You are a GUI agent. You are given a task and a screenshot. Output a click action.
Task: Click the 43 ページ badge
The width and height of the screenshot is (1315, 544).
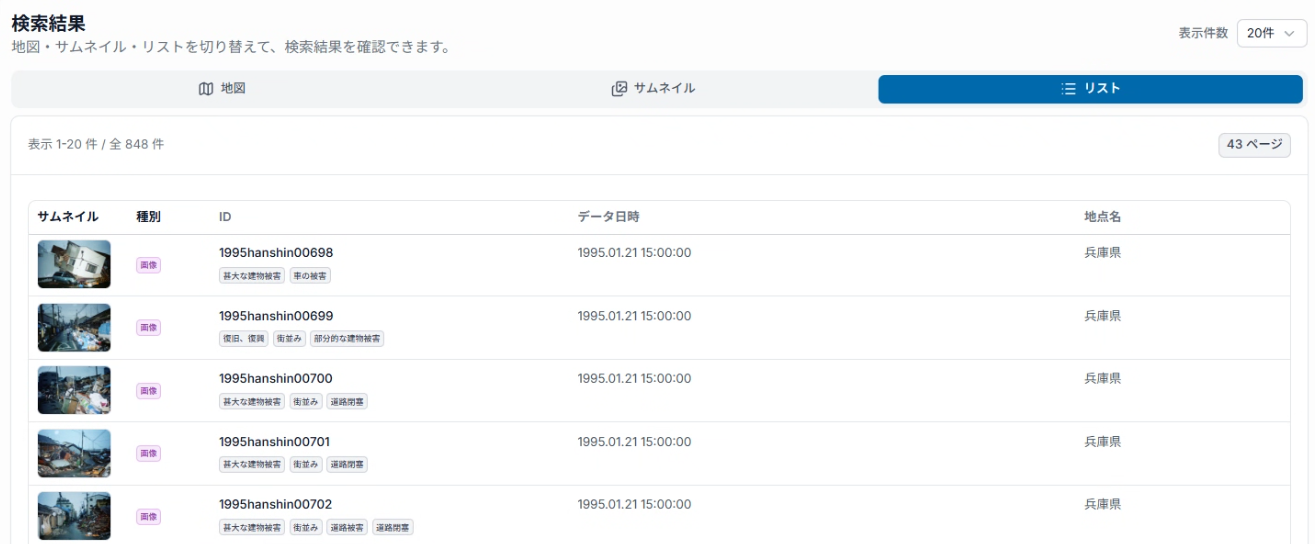pos(1254,145)
